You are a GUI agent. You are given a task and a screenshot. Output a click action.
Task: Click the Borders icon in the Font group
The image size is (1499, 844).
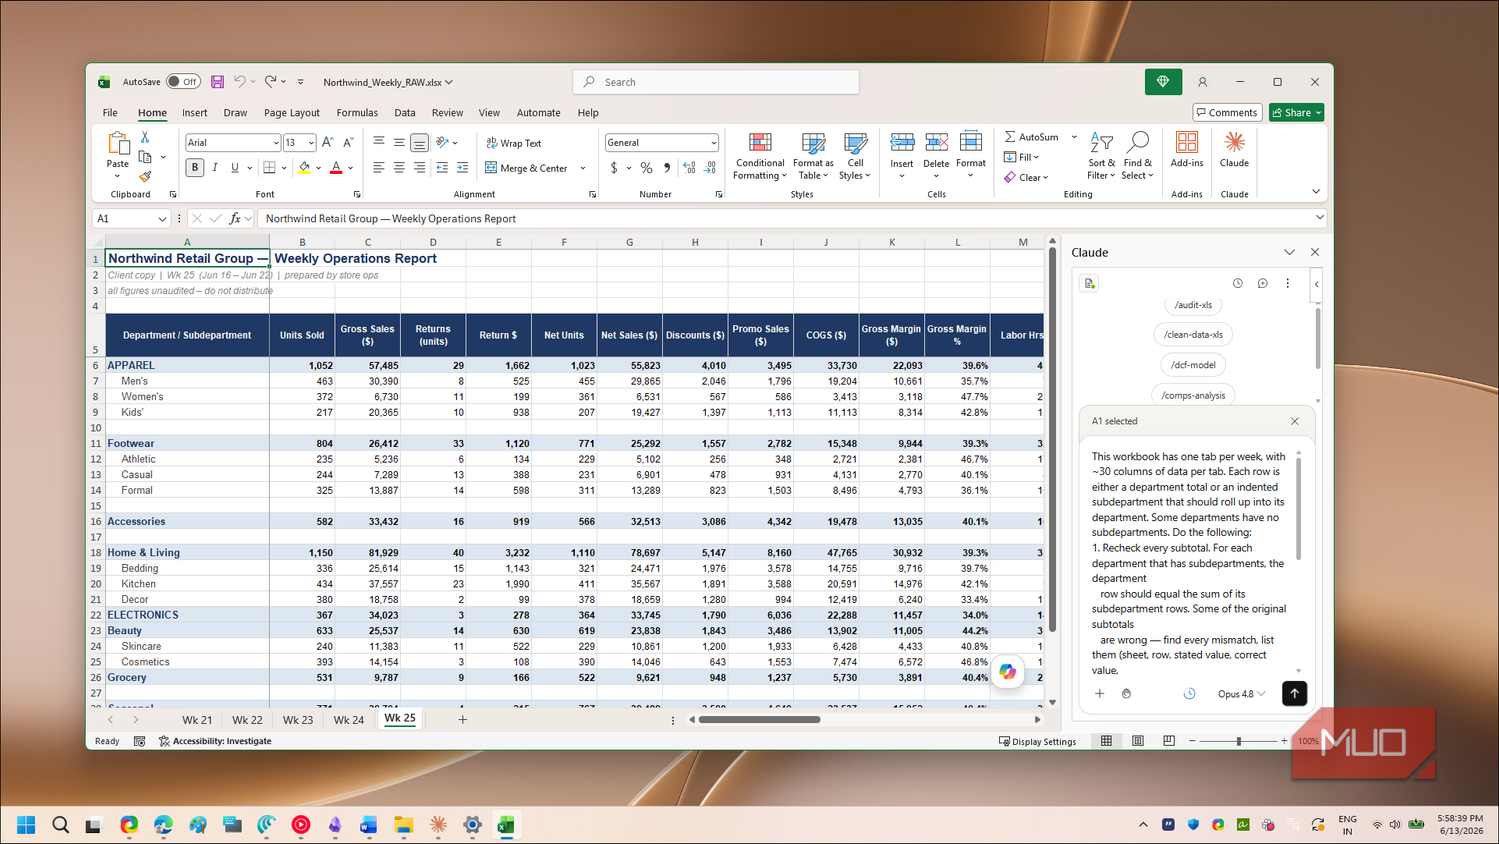(269, 168)
